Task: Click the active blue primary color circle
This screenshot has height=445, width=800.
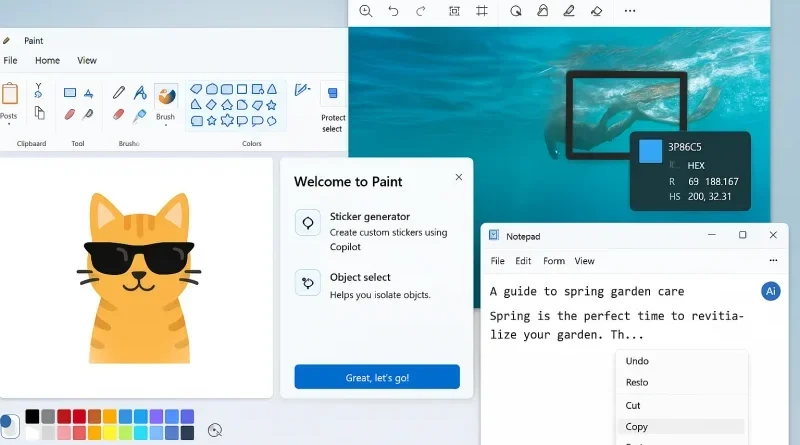Action: [x=6, y=422]
